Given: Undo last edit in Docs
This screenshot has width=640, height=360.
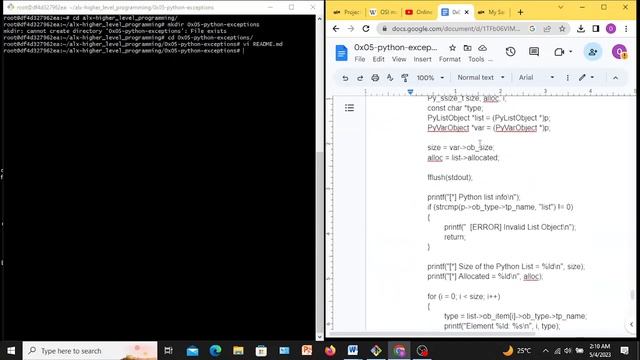Looking at the screenshot, I should tap(345, 78).
